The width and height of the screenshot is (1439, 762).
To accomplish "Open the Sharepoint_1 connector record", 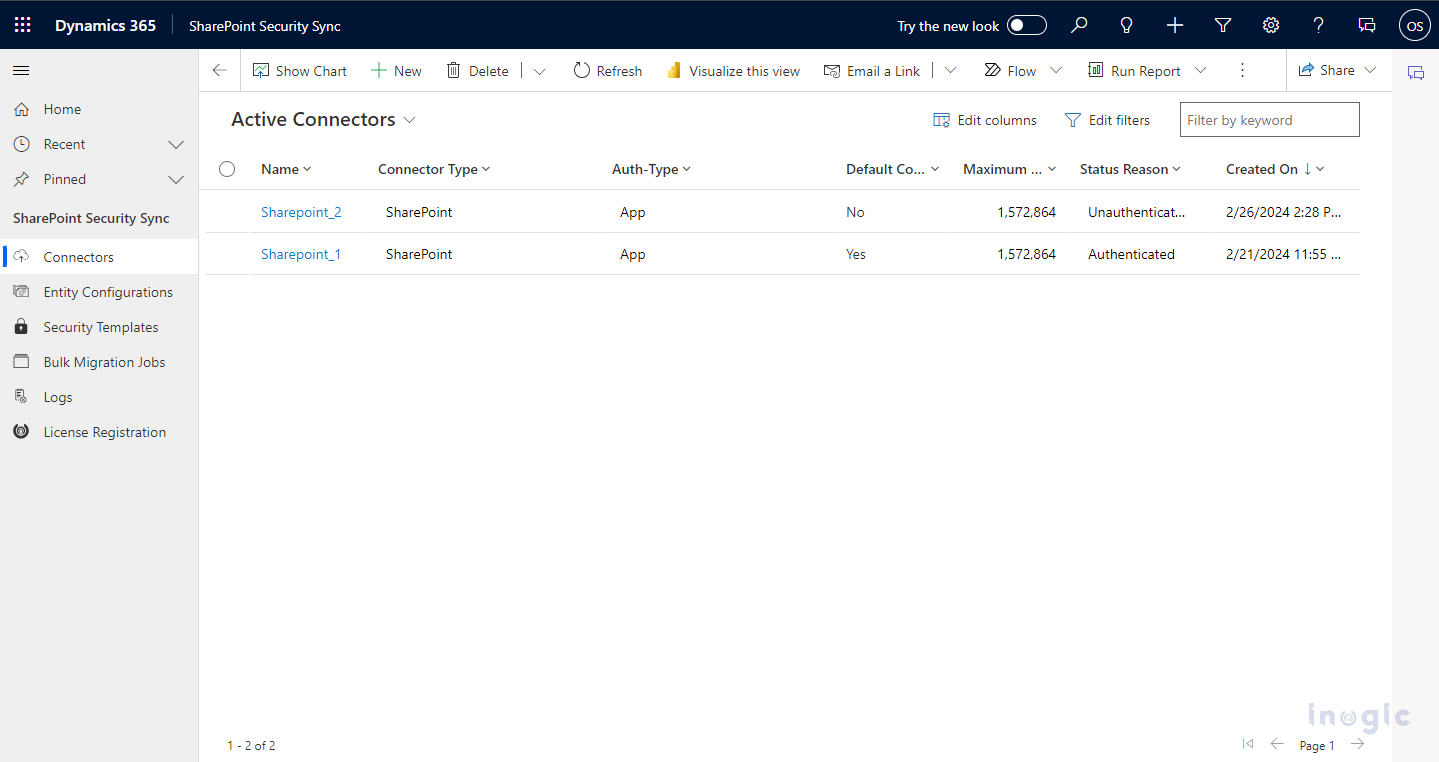I will pyautogui.click(x=301, y=254).
